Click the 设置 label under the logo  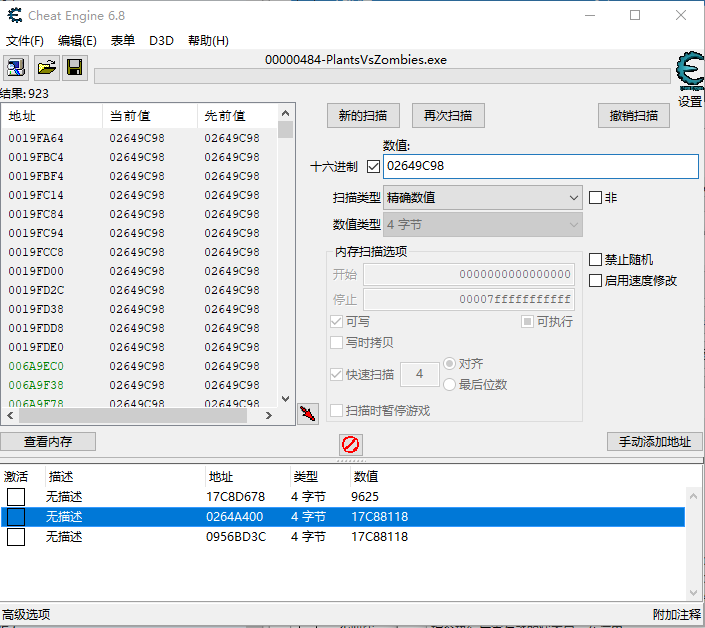[x=690, y=102]
